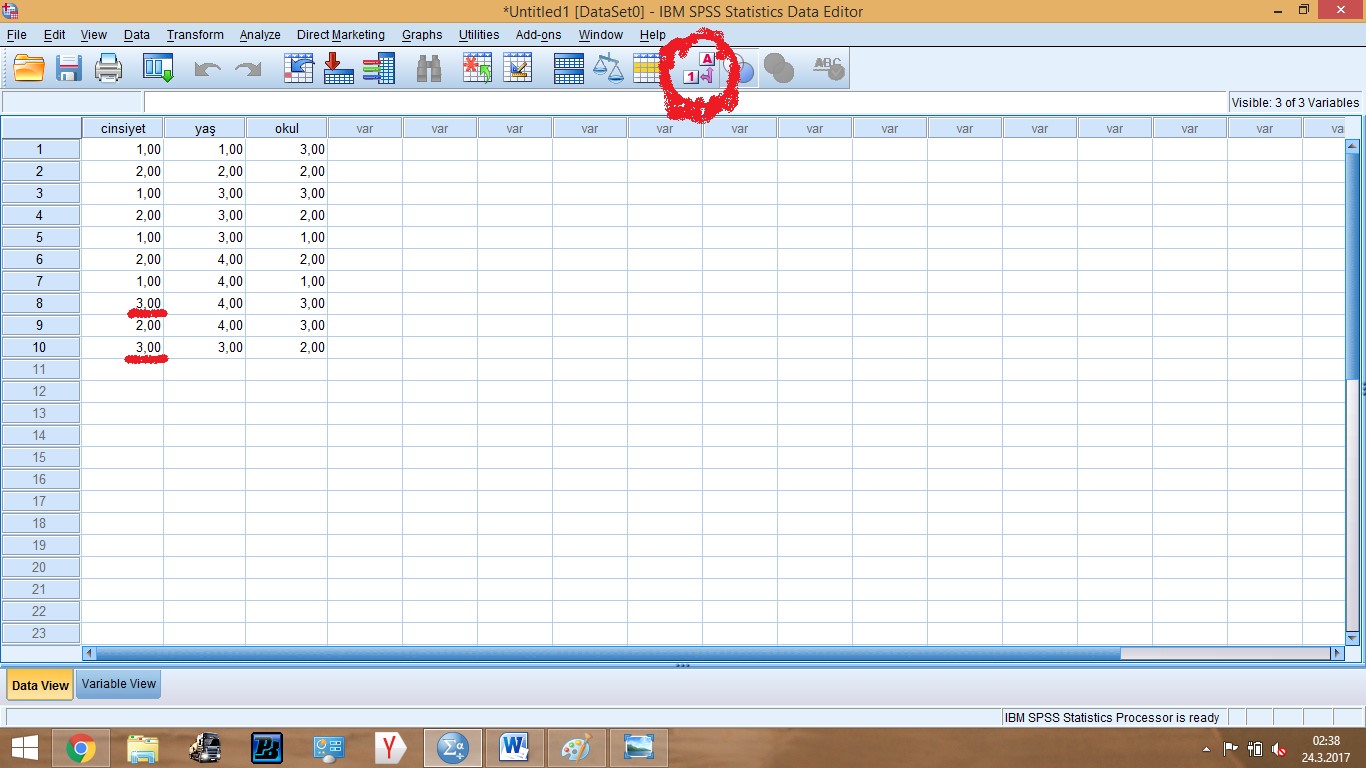Open the Analyze menu
Viewport: 1366px width, 768px height.
click(x=260, y=35)
